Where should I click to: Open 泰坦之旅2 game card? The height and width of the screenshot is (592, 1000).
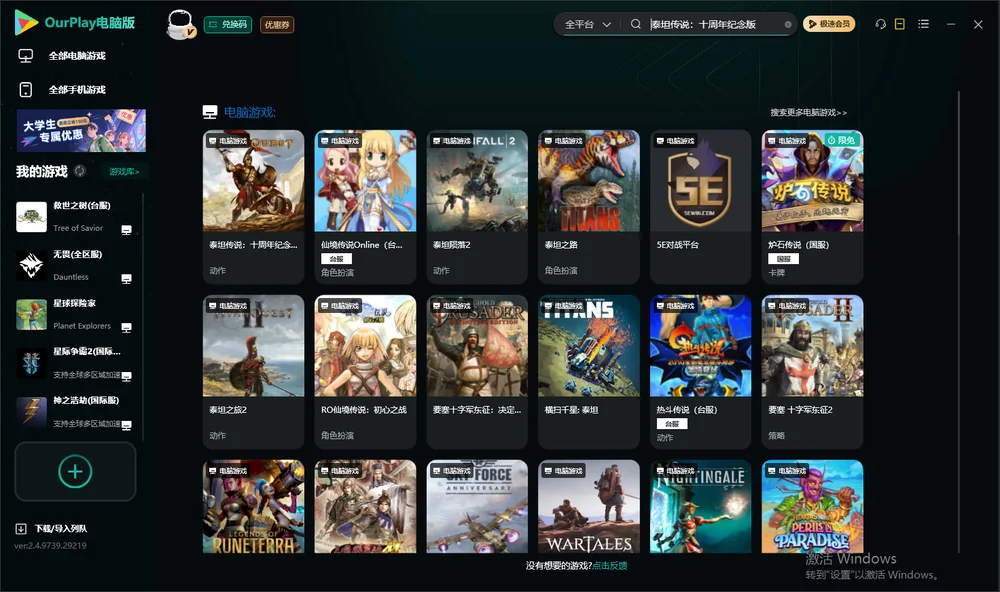253,371
